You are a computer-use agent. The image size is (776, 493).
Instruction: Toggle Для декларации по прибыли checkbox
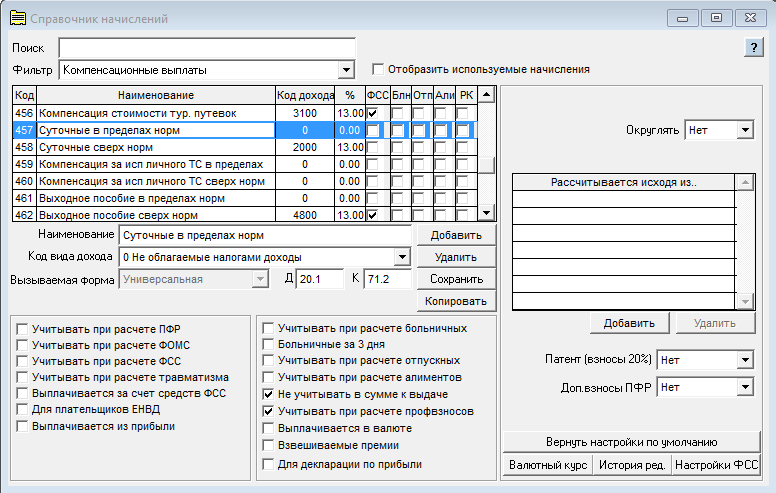[268, 464]
